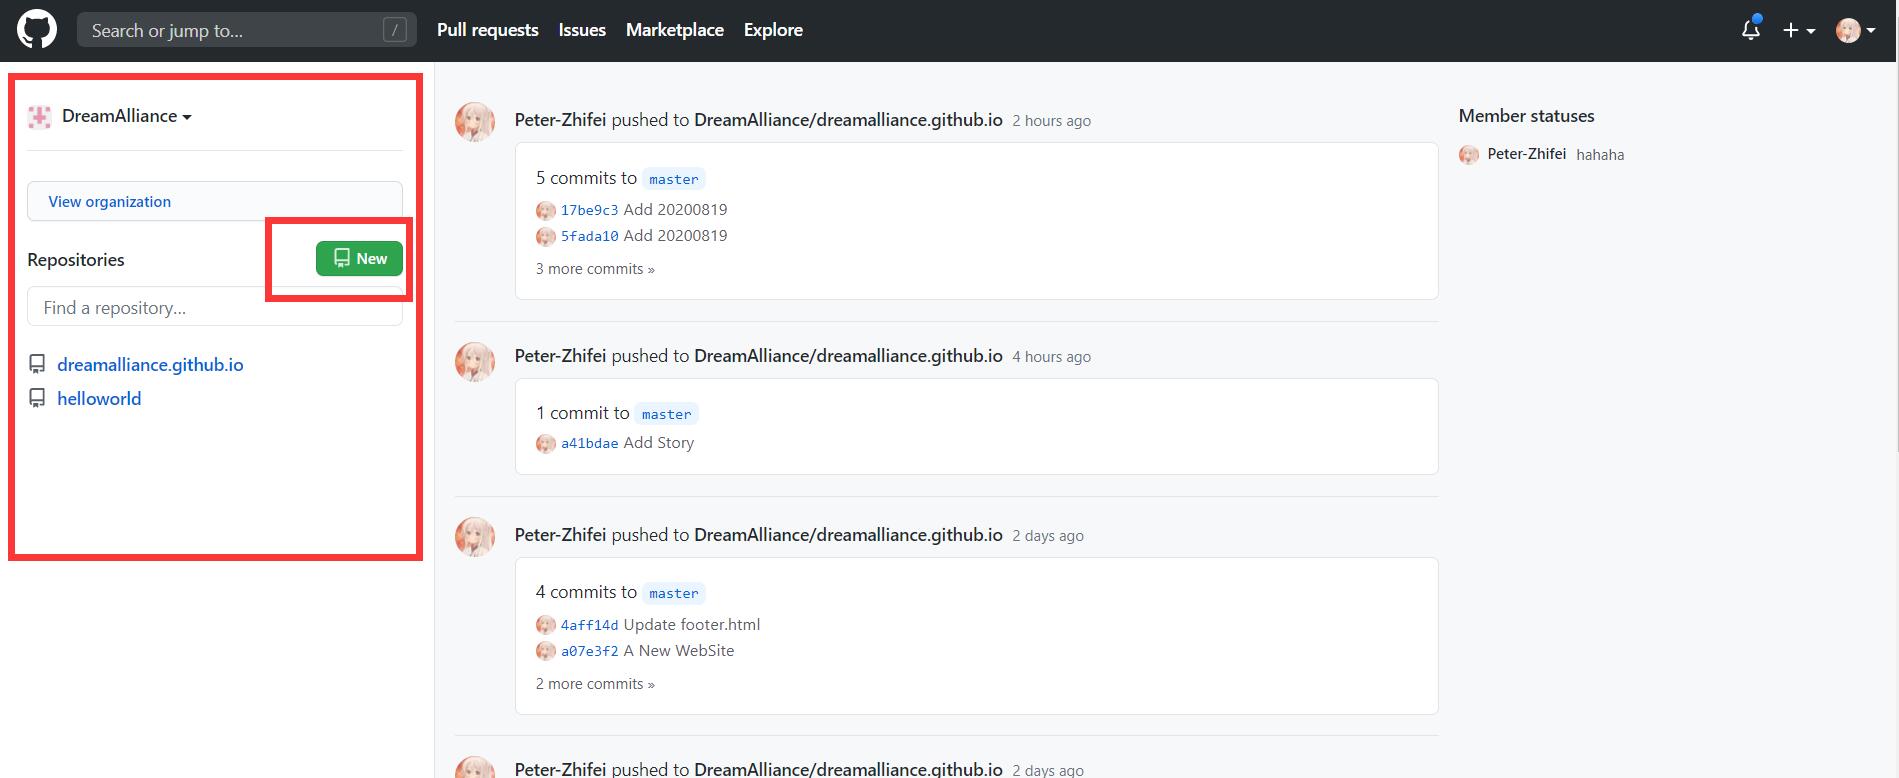Click avatar next to commit 17be9c3
This screenshot has width=1899, height=778.
[x=545, y=210]
